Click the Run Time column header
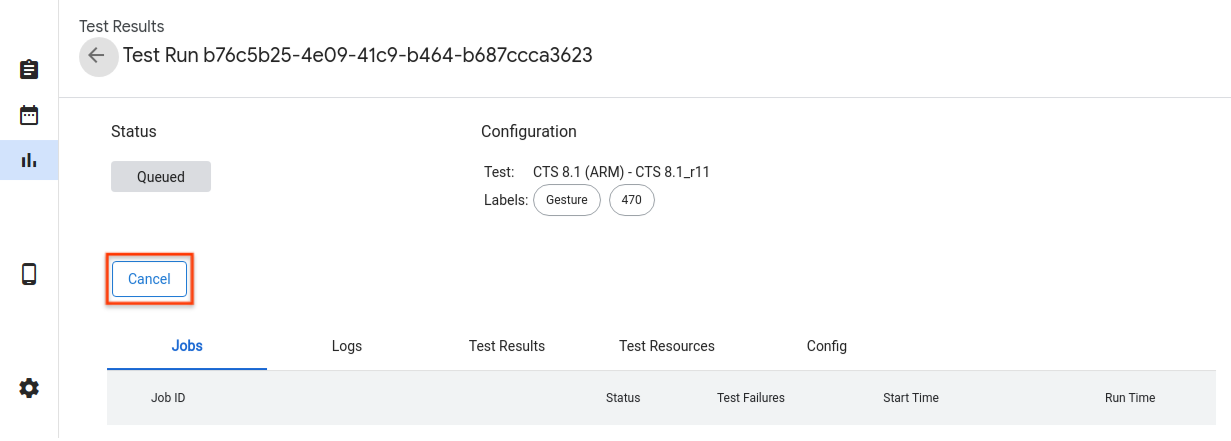Viewport: 1231px width, 441px height. click(x=1130, y=398)
